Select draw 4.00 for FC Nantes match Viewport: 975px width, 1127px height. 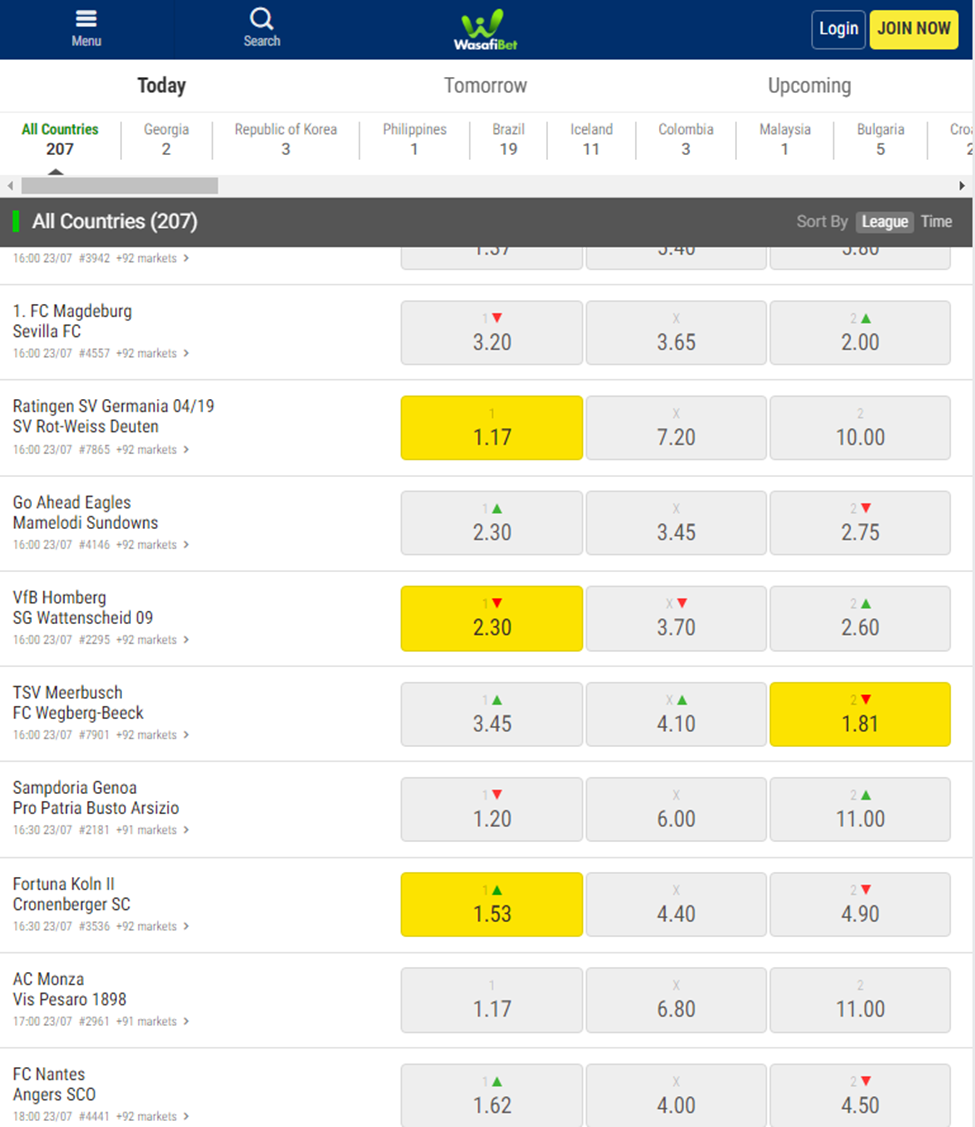[x=676, y=1095]
